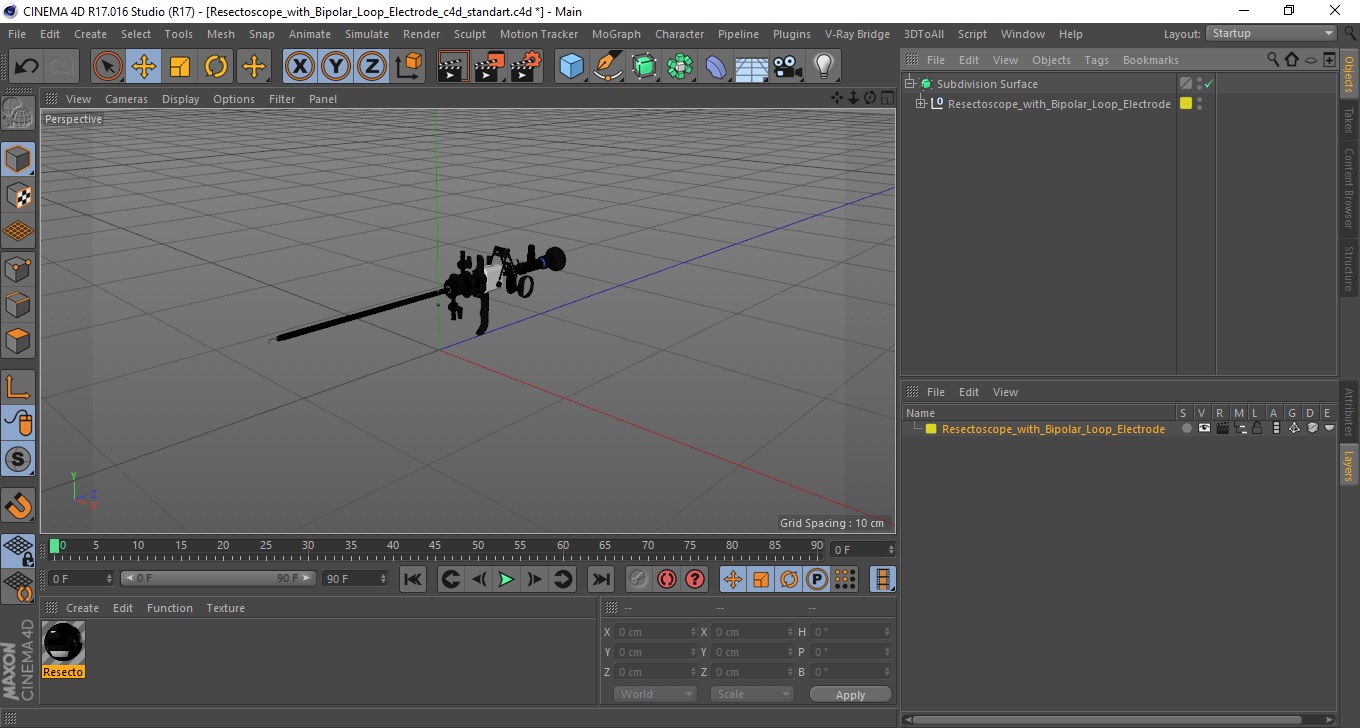This screenshot has width=1360, height=728.
Task: Go to start of animation
Action: click(412, 579)
